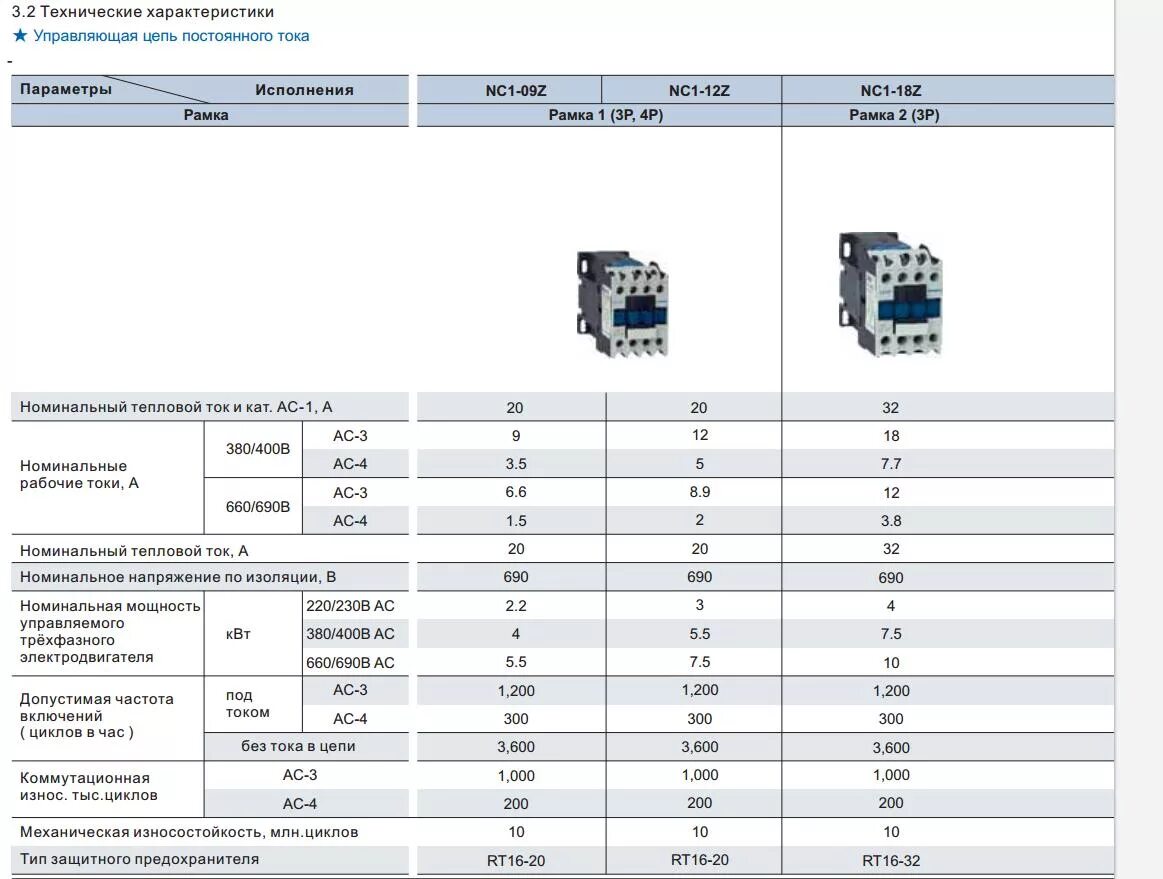The width and height of the screenshot is (1163, 879).
Task: Click the 'под током' cell
Action: click(248, 704)
